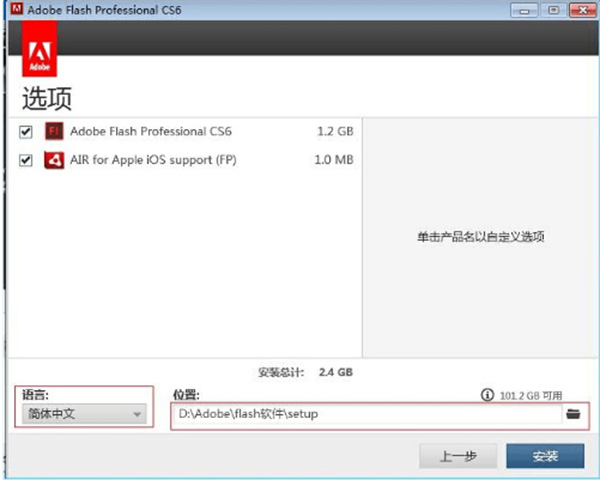Image resolution: width=600 pixels, height=480 pixels.
Task: Click the Adobe icon in title bar
Action: [x=16, y=9]
